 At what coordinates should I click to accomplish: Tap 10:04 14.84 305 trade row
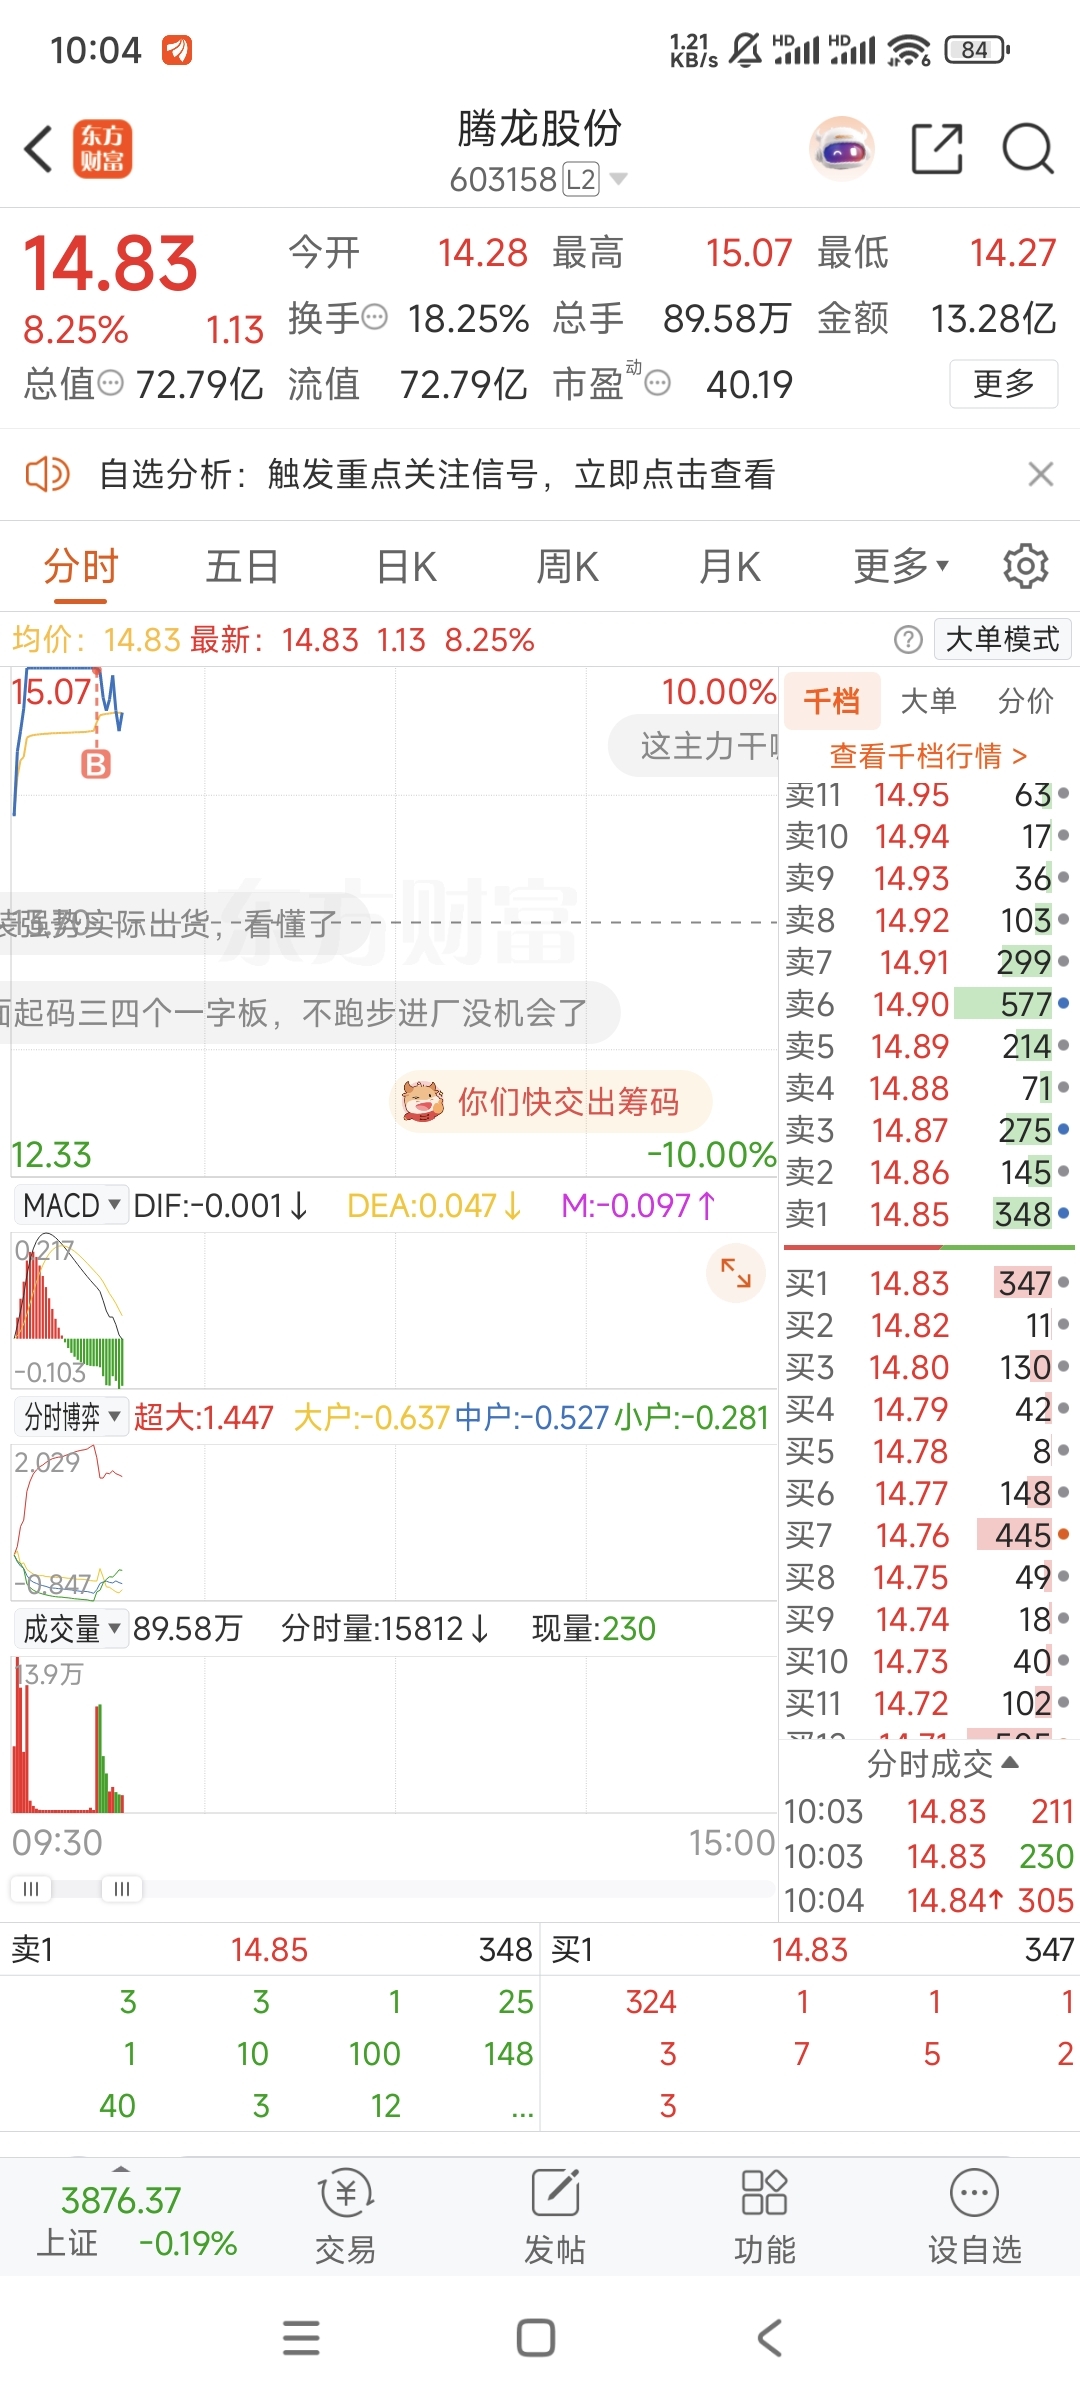click(x=929, y=1899)
